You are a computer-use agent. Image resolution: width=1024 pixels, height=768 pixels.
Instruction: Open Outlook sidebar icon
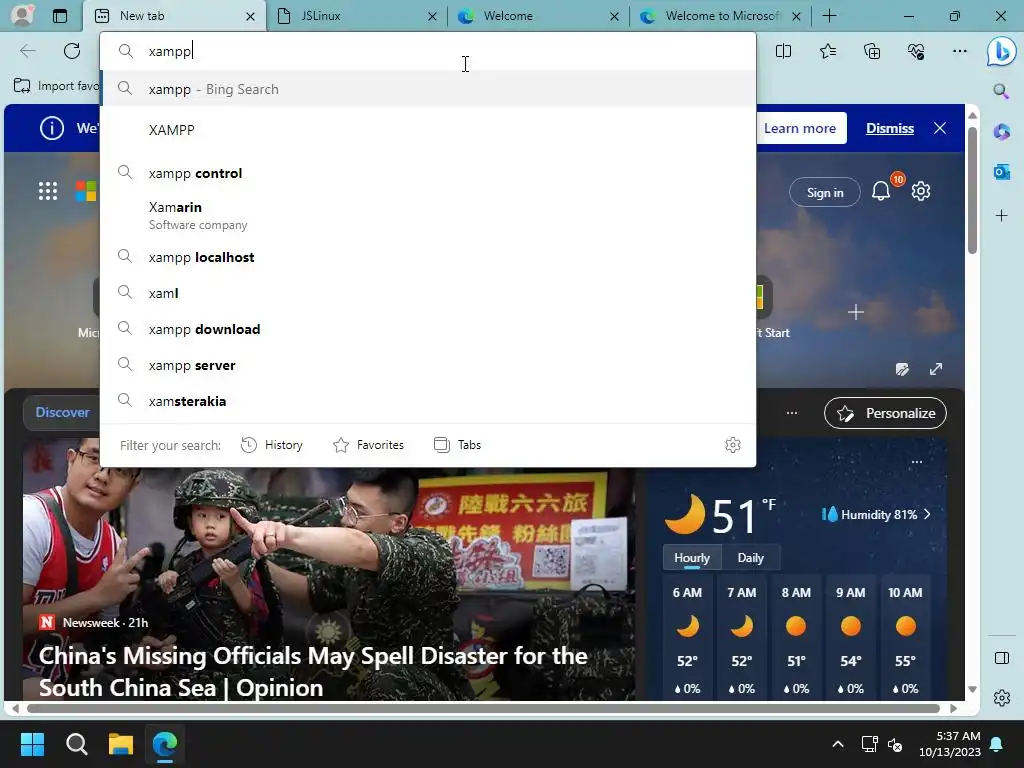1001,172
